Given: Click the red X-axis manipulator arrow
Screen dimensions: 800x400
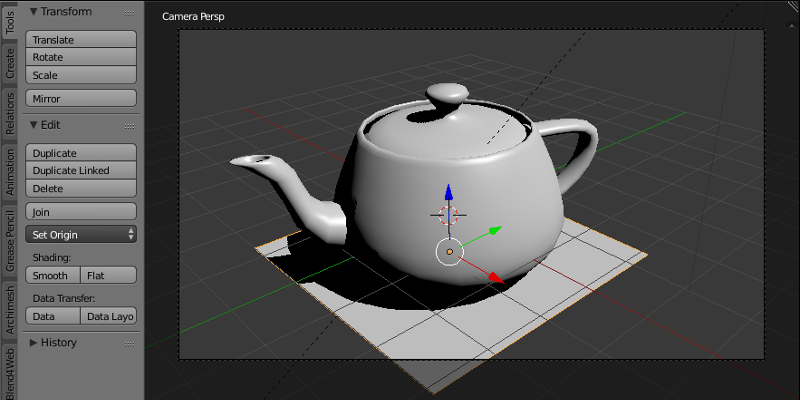Looking at the screenshot, I should pos(494,277).
